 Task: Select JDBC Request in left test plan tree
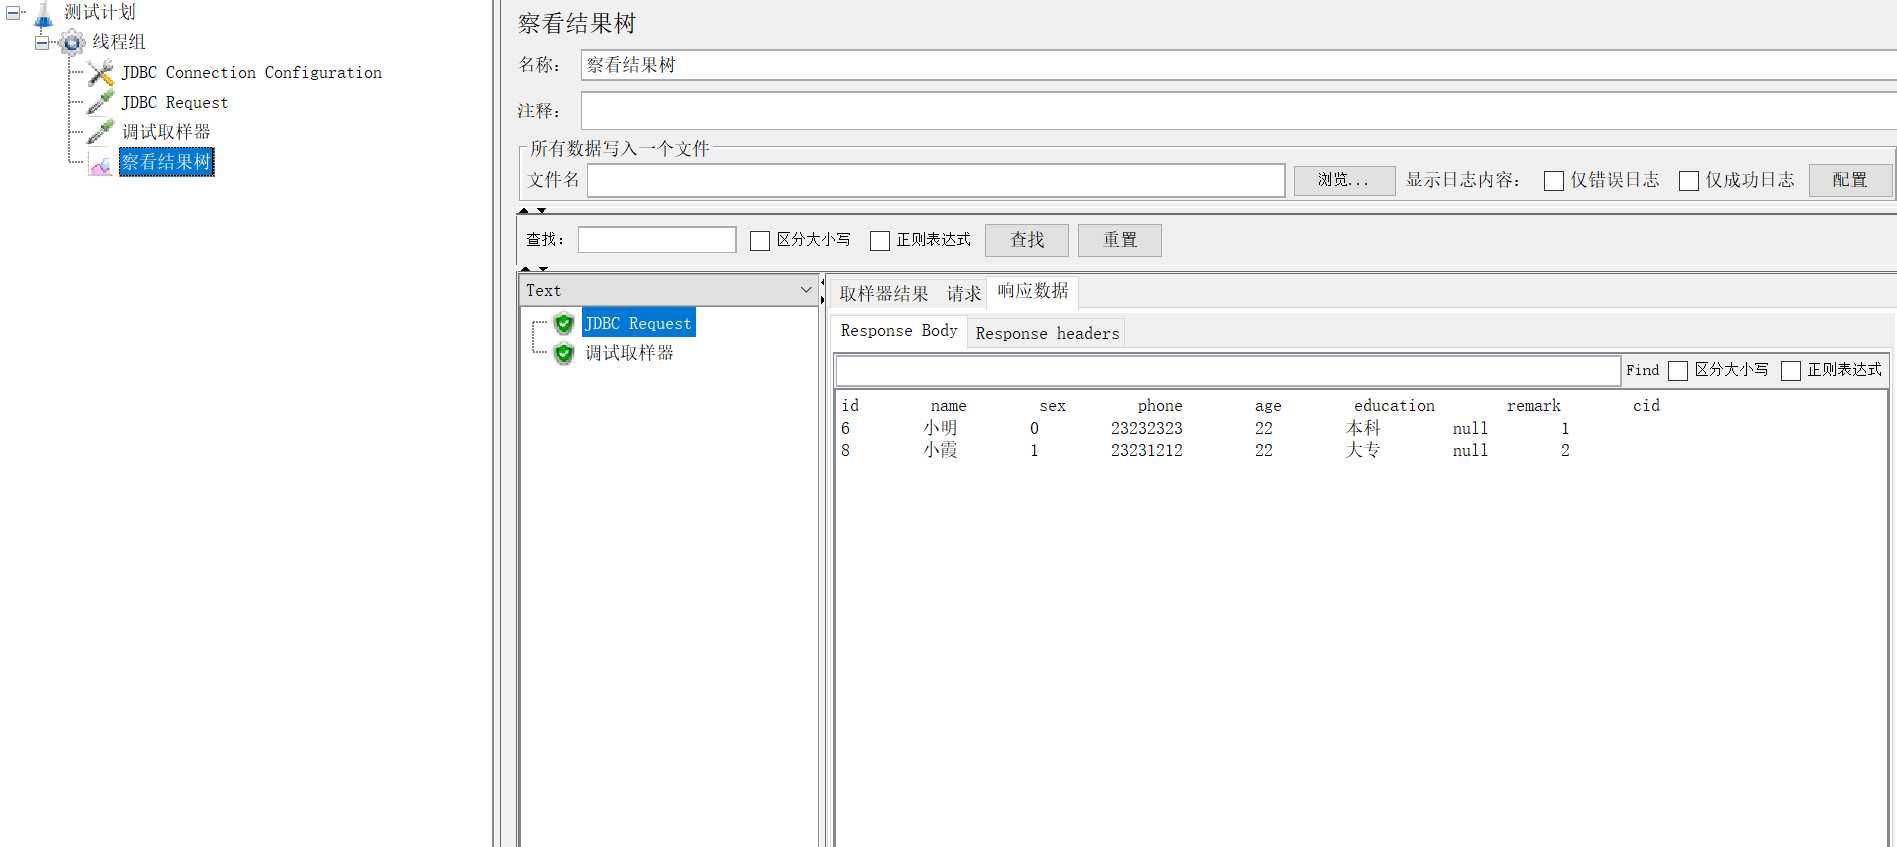pos(175,102)
